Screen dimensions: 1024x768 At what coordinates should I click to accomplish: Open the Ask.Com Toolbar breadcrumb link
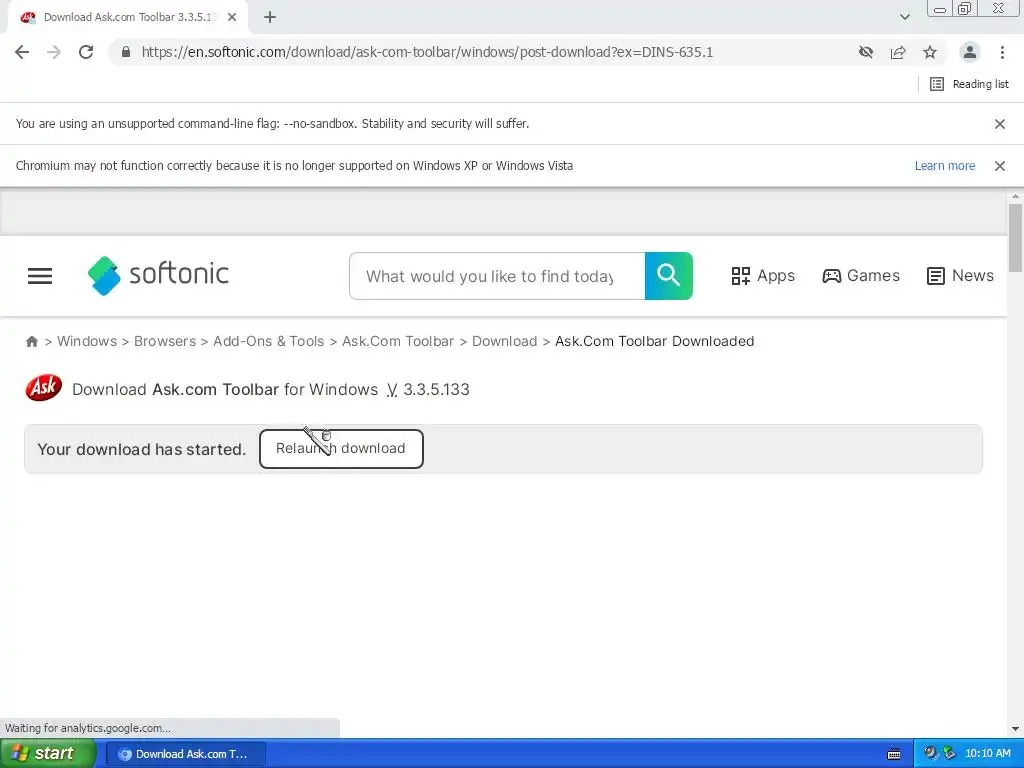click(398, 342)
